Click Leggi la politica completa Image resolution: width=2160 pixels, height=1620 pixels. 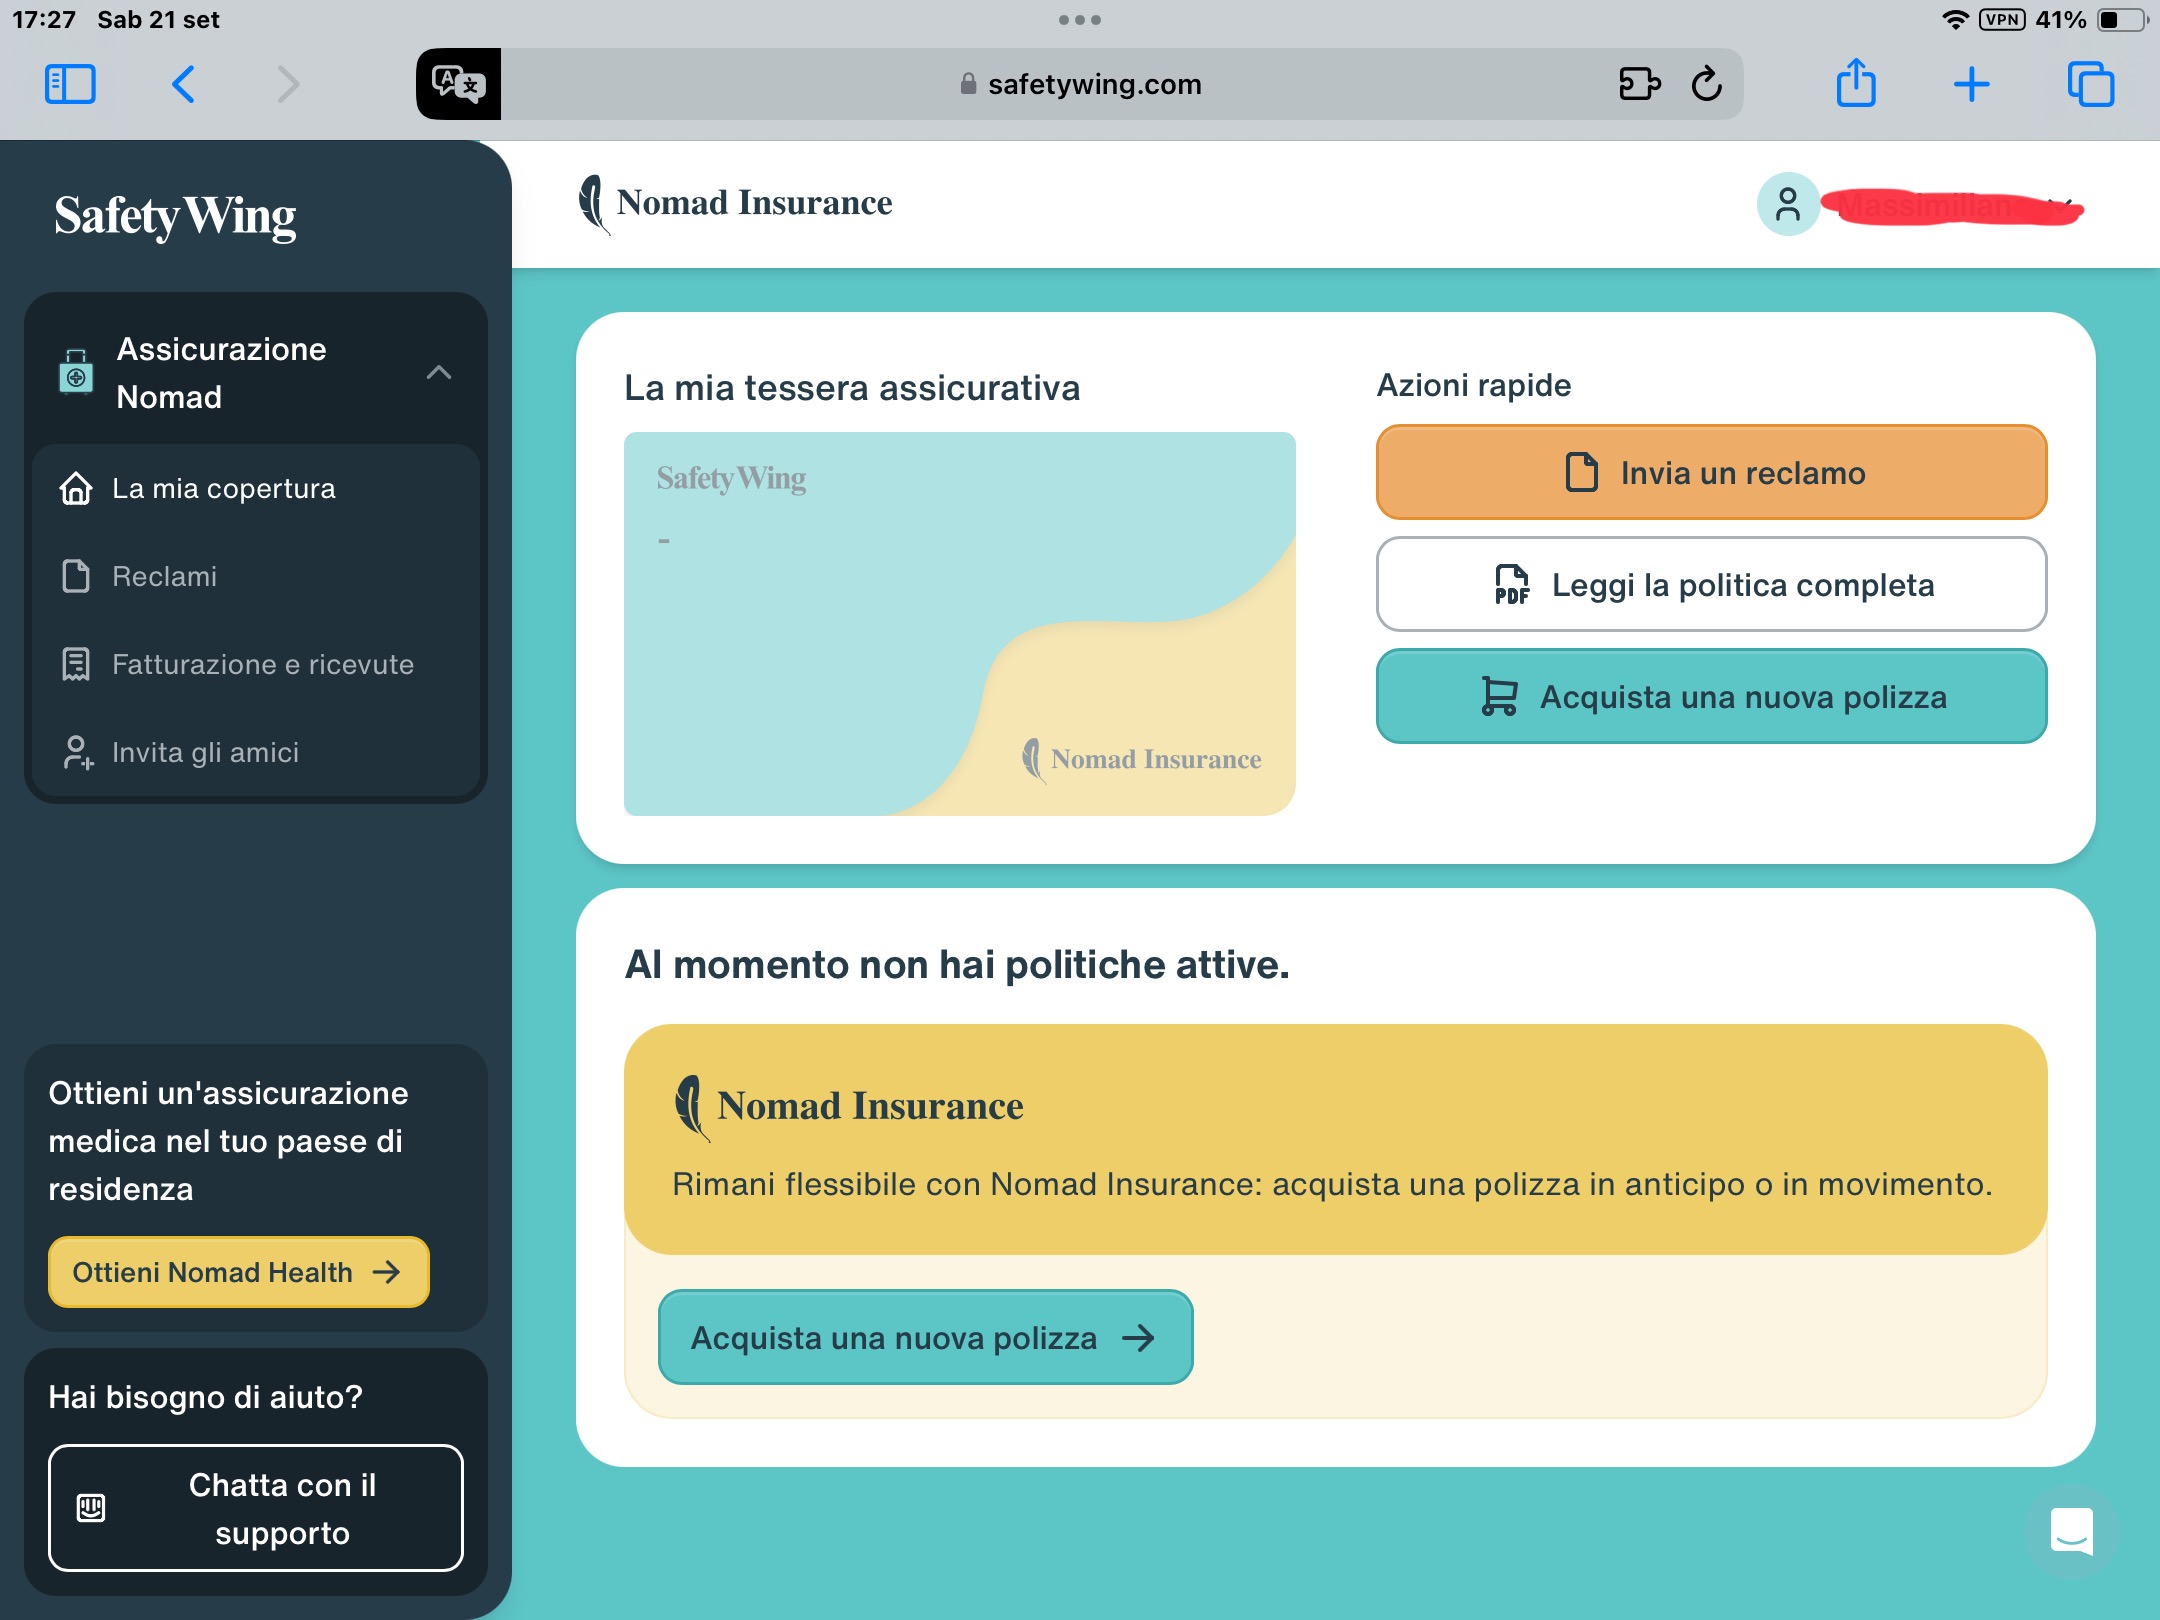1711,585
